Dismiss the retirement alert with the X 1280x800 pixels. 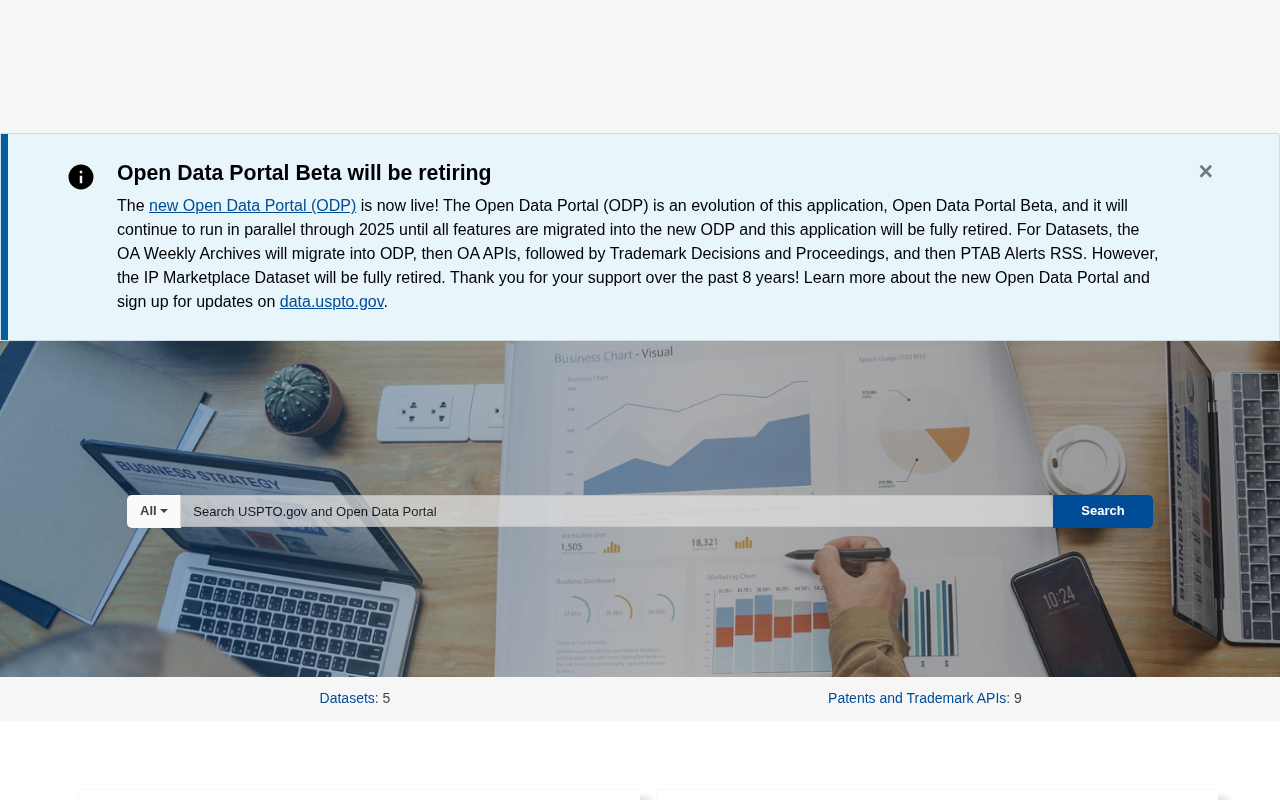1205,172
